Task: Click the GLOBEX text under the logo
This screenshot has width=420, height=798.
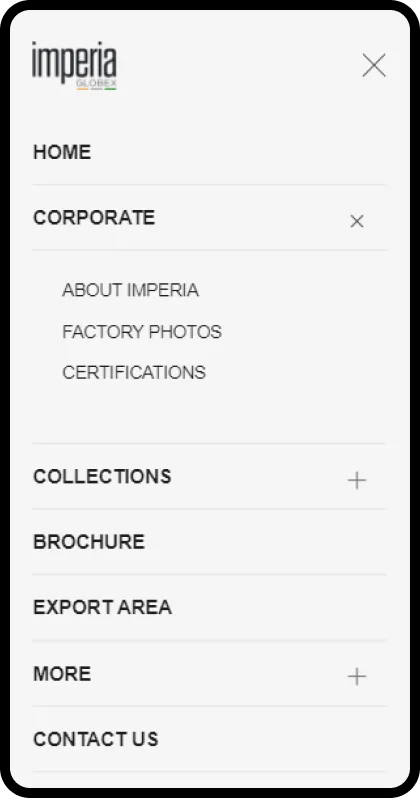Action: coord(96,82)
